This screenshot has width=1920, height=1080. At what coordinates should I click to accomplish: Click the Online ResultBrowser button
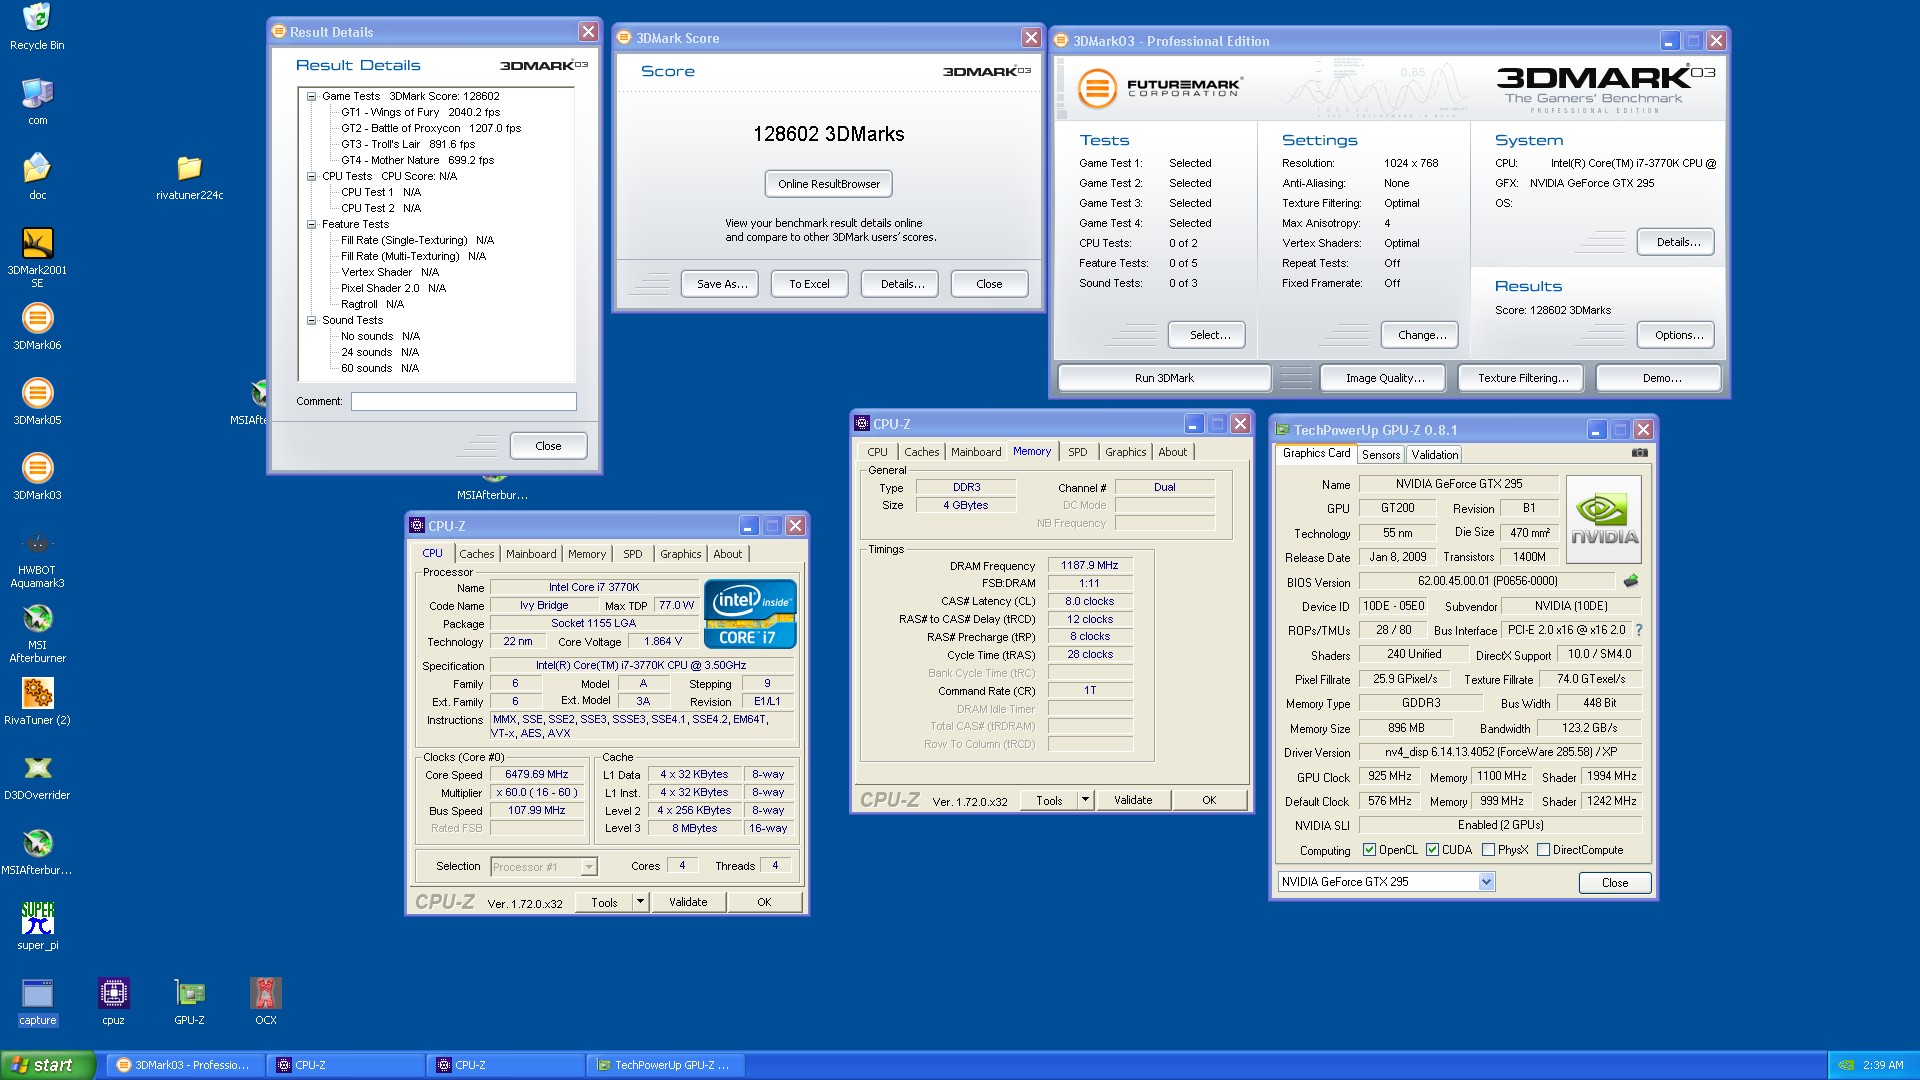tap(829, 184)
